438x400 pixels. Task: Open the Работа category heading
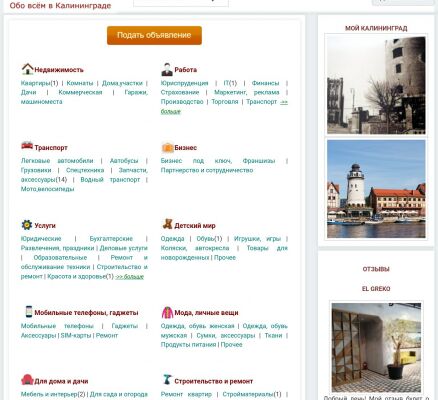tap(185, 70)
